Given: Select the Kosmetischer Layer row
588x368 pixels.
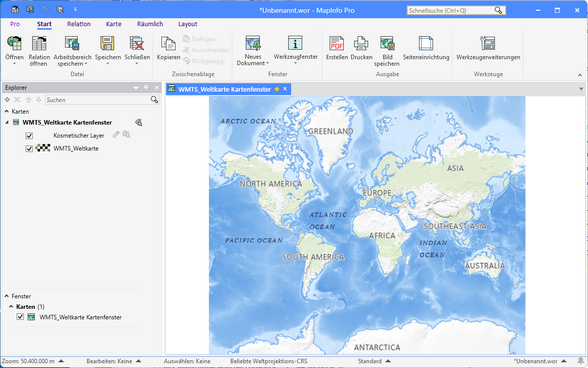Looking at the screenshot, I should 79,135.
